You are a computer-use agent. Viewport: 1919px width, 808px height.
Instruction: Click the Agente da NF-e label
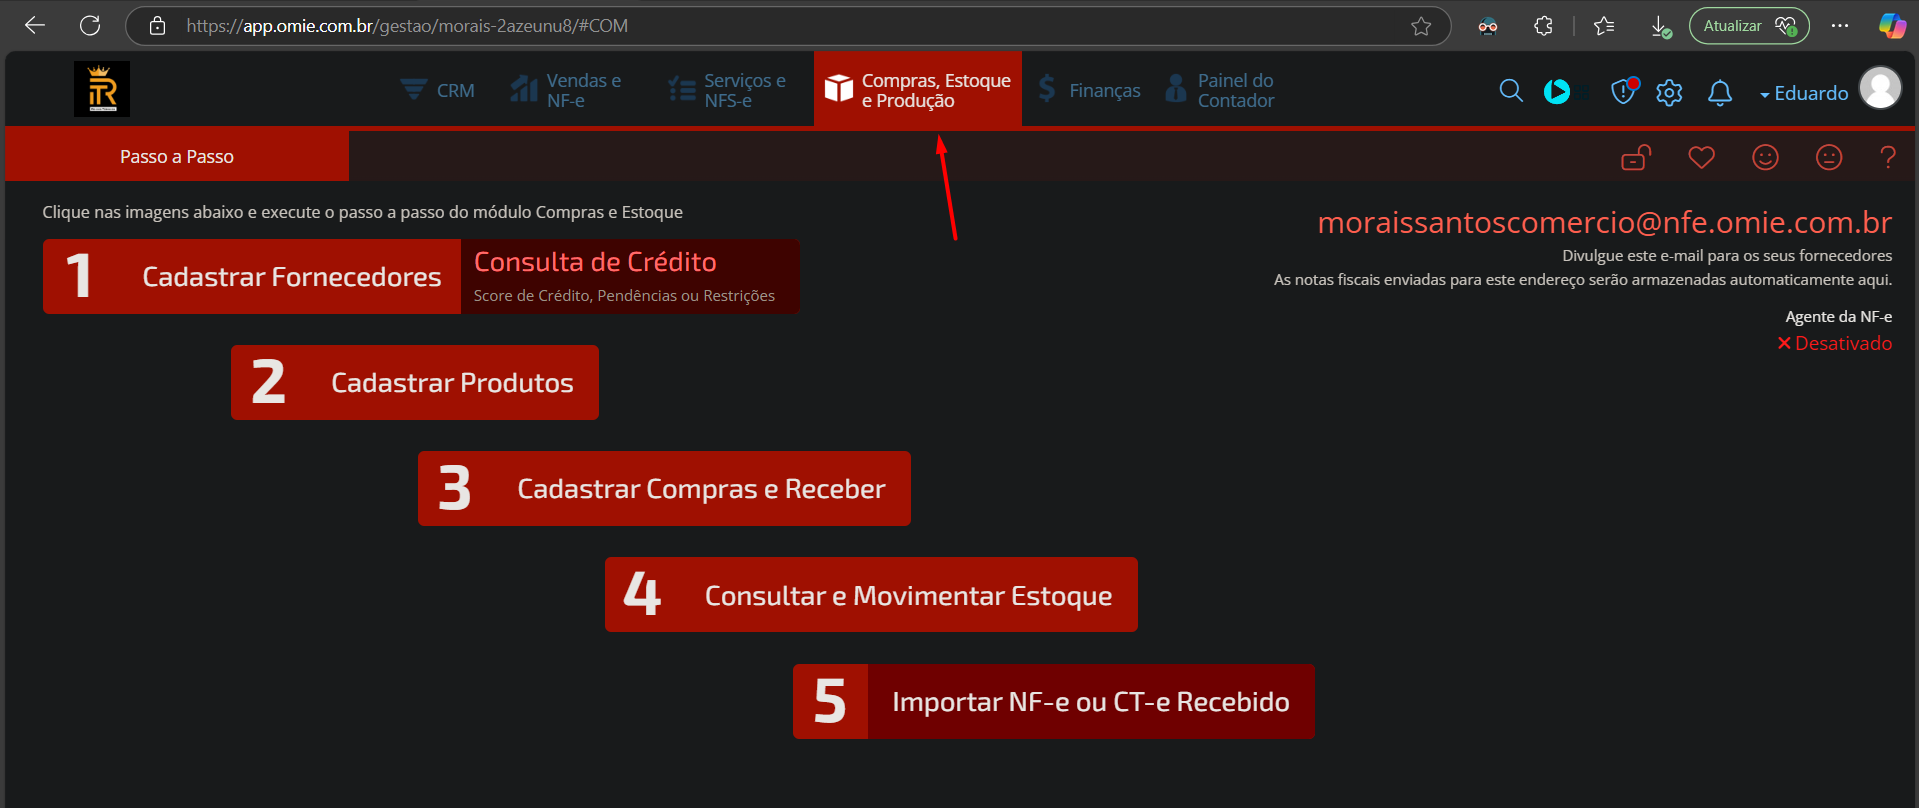pyautogui.click(x=1838, y=316)
